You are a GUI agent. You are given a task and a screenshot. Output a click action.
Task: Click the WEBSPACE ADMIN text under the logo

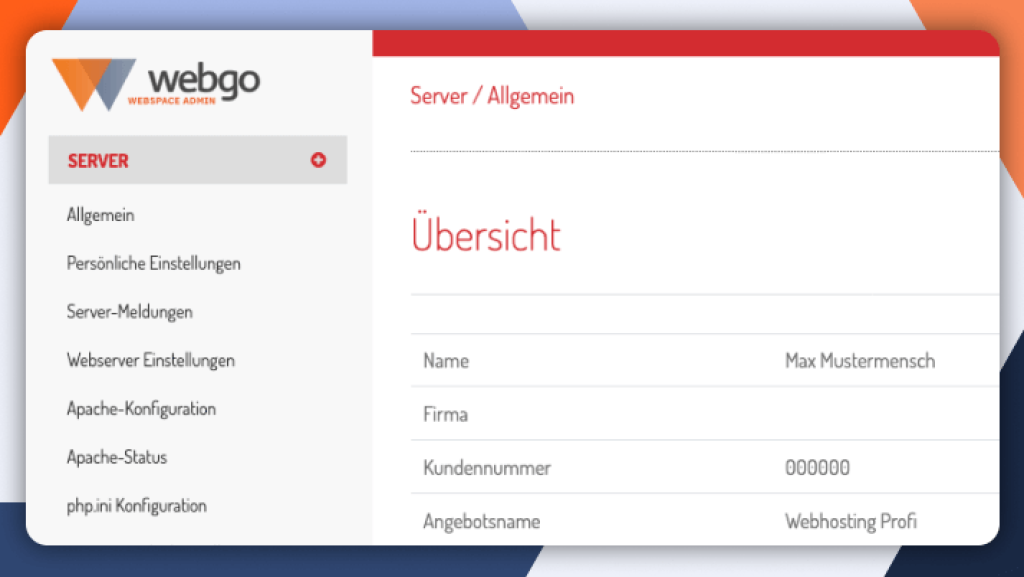[x=172, y=100]
